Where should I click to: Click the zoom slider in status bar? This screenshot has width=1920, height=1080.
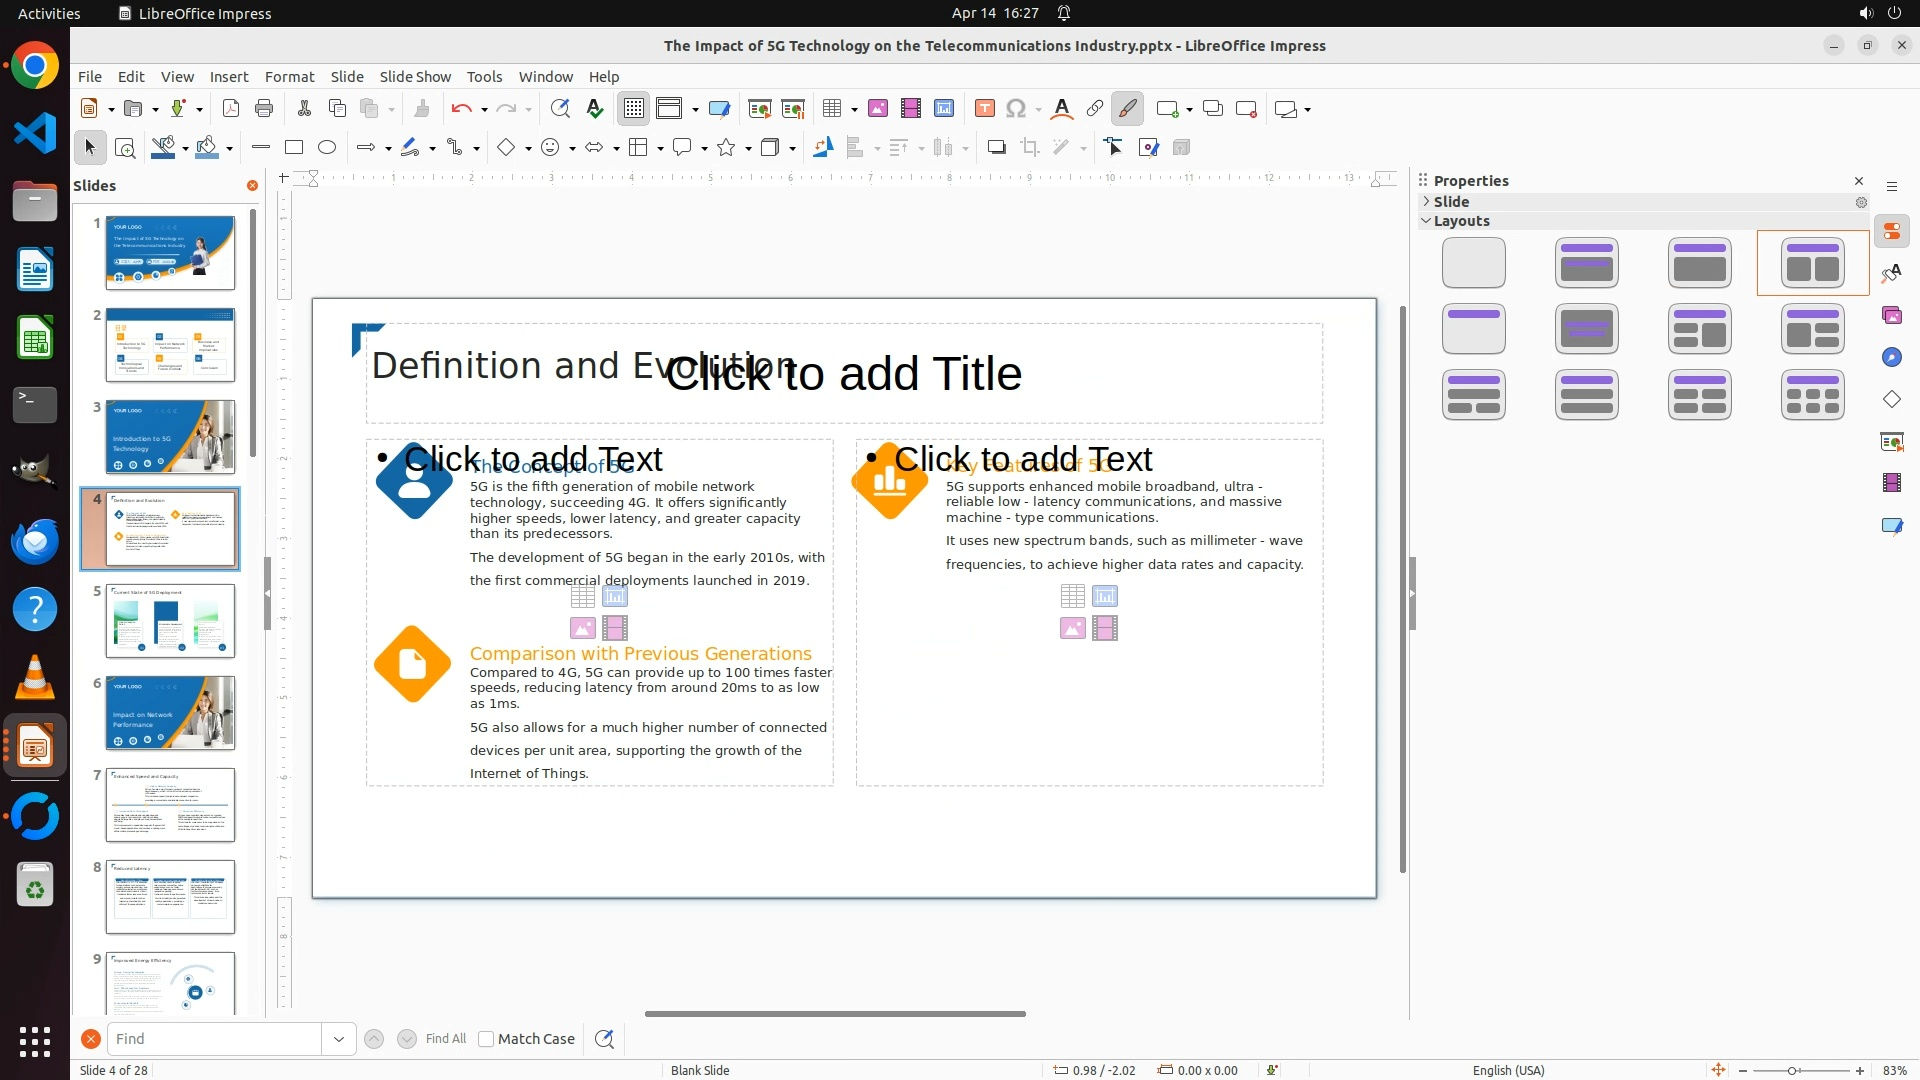(1792, 1070)
